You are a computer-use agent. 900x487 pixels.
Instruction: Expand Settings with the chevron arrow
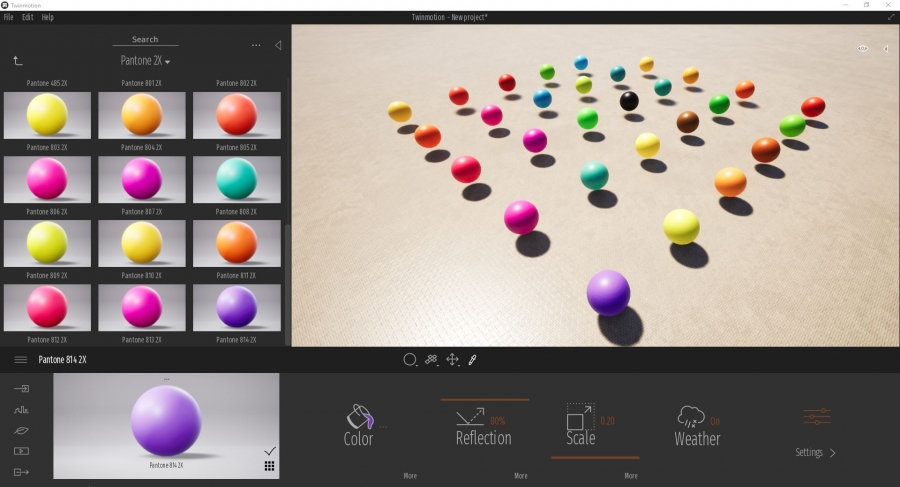point(833,453)
